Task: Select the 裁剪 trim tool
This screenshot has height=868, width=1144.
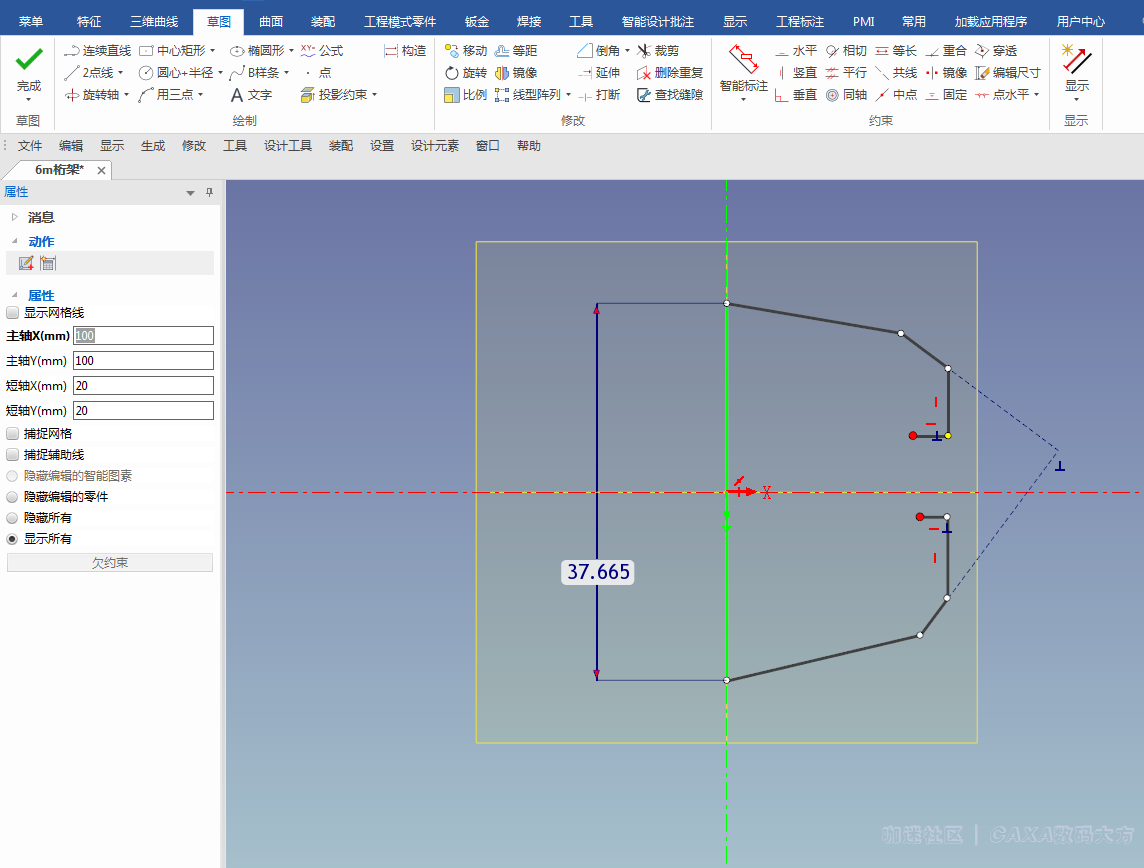Action: click(658, 50)
